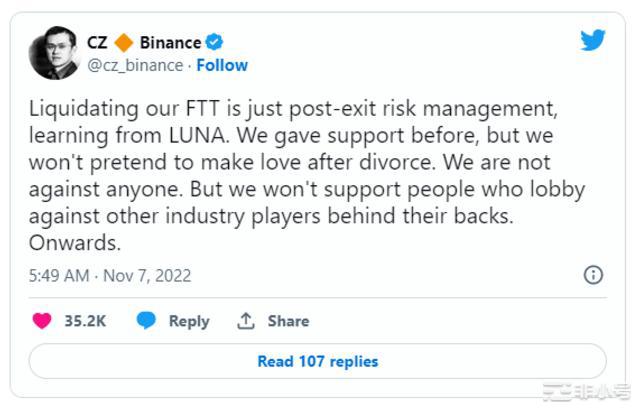Click the Twitter bird logo
The height and width of the screenshot is (410, 639).
pos(593,41)
